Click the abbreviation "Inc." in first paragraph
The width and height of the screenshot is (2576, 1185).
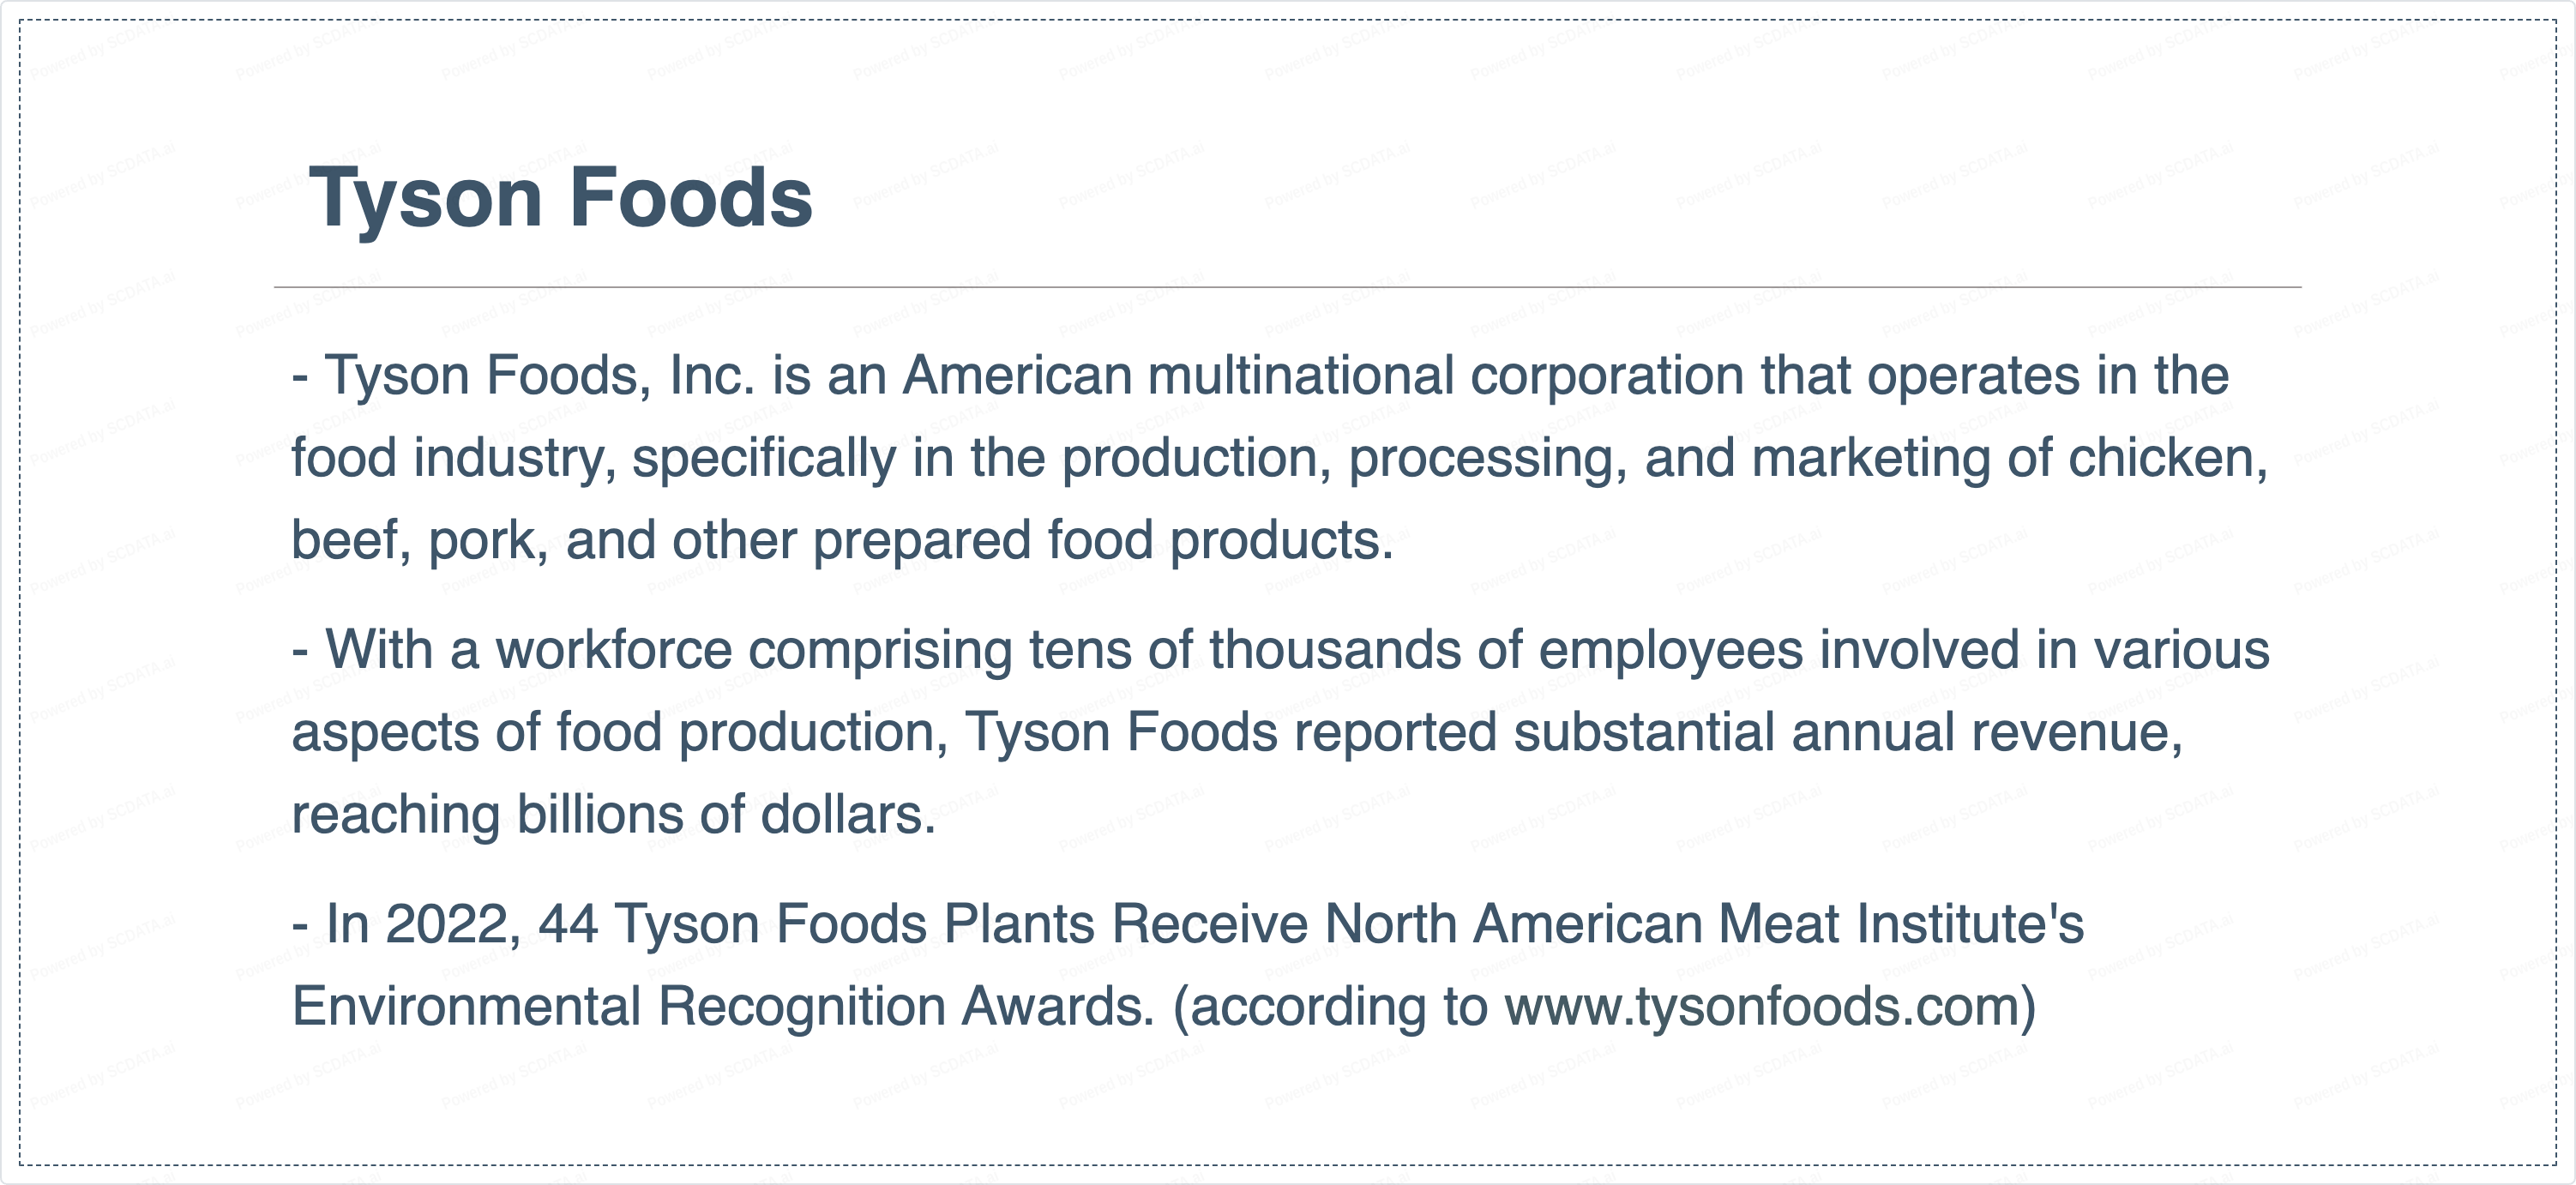click(x=711, y=376)
